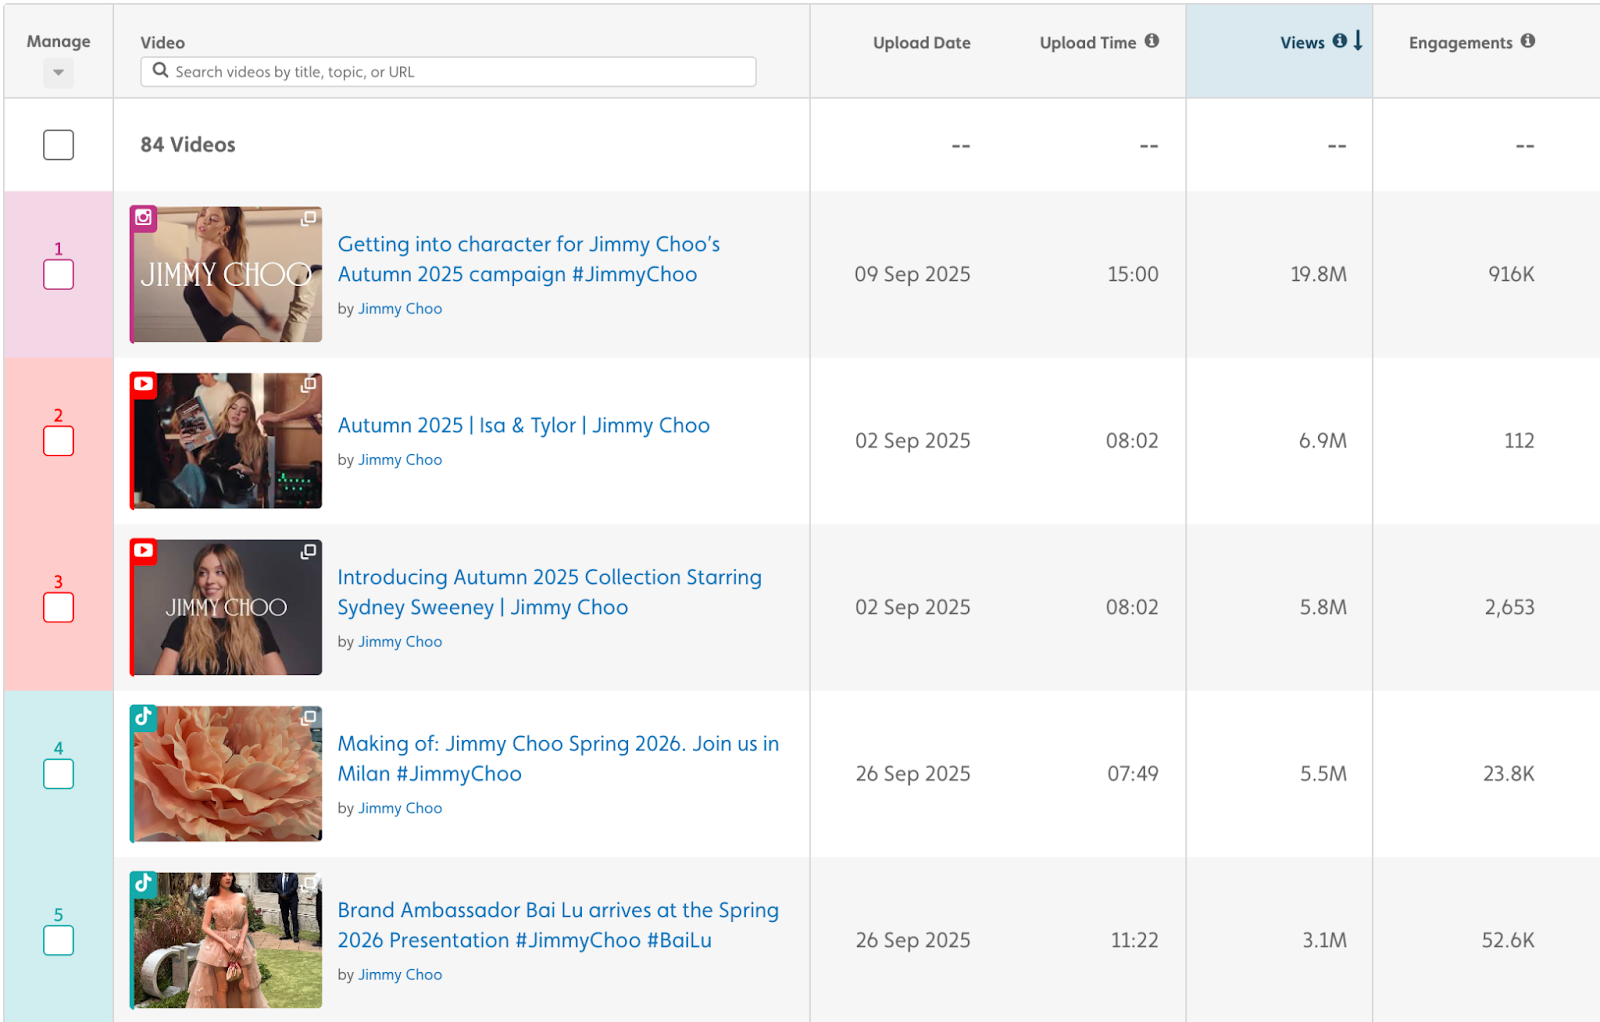Click TikTok icon on Making of video

(144, 716)
